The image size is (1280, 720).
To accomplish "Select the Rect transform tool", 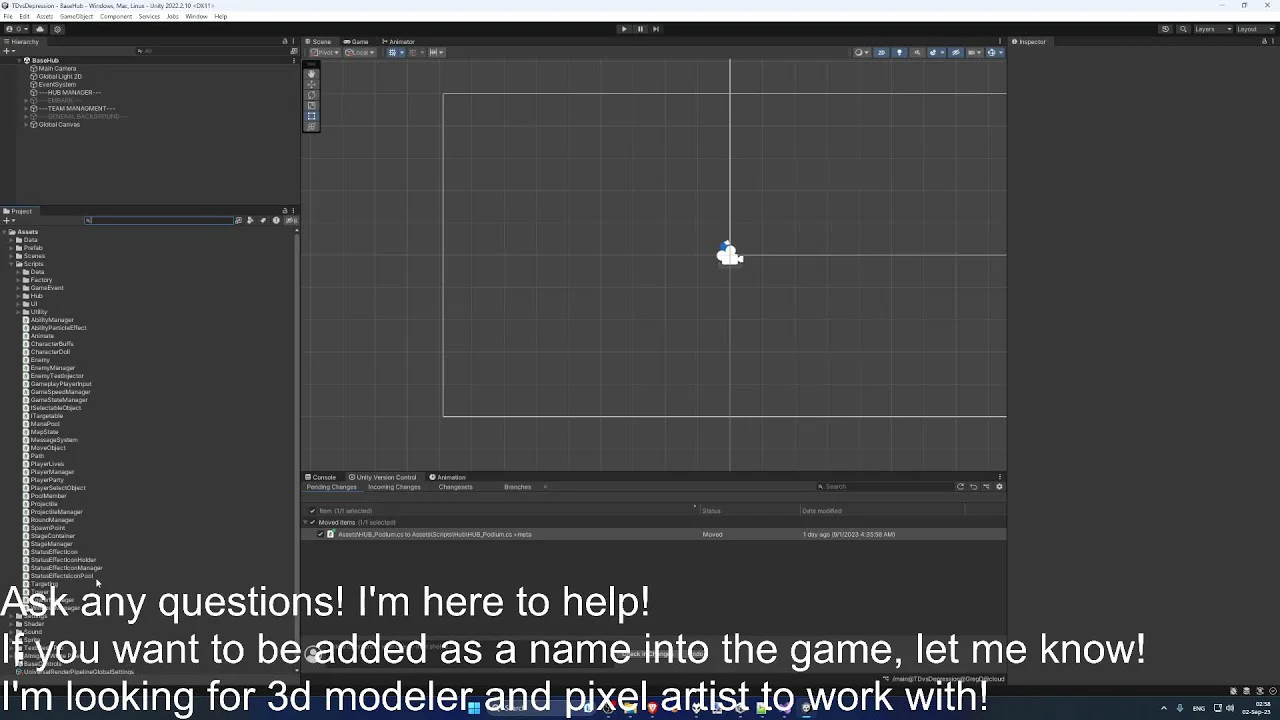I will [x=311, y=115].
